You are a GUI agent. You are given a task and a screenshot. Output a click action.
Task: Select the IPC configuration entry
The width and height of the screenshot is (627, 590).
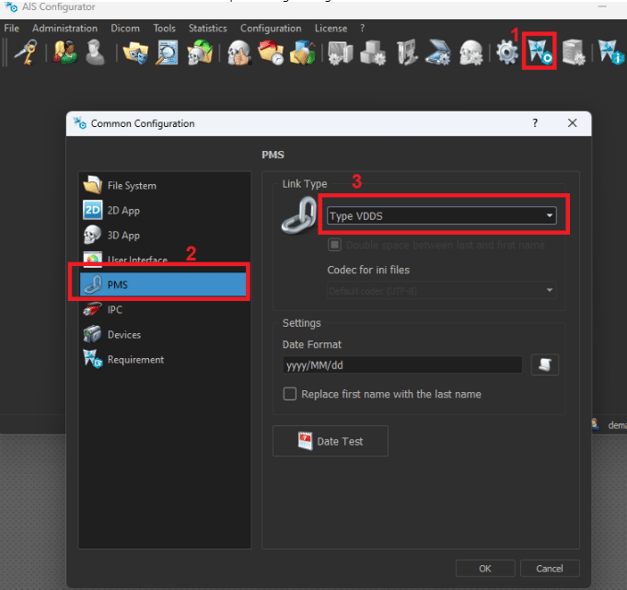coord(115,310)
